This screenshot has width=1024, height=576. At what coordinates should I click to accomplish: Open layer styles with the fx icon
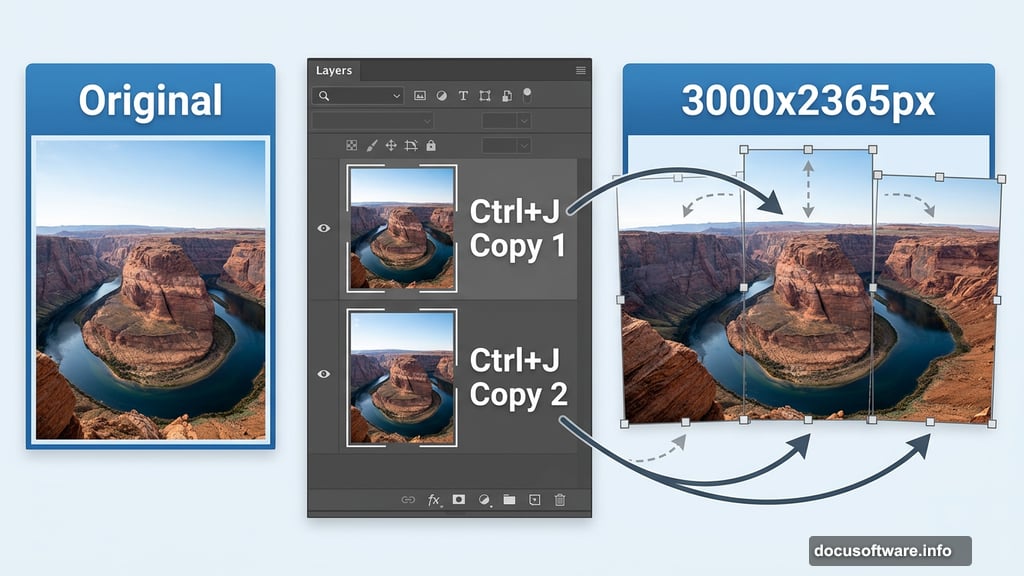pyautogui.click(x=433, y=499)
